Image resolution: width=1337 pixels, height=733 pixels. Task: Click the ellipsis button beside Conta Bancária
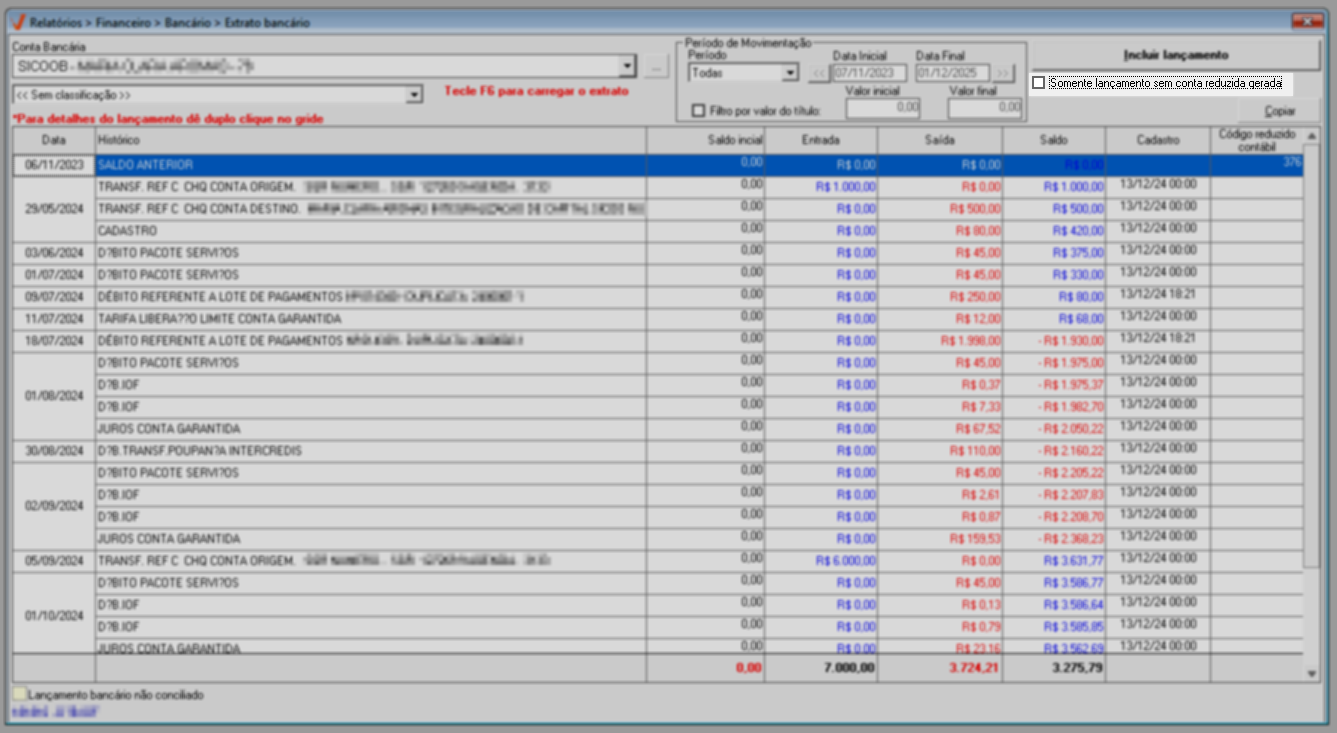pos(656,67)
